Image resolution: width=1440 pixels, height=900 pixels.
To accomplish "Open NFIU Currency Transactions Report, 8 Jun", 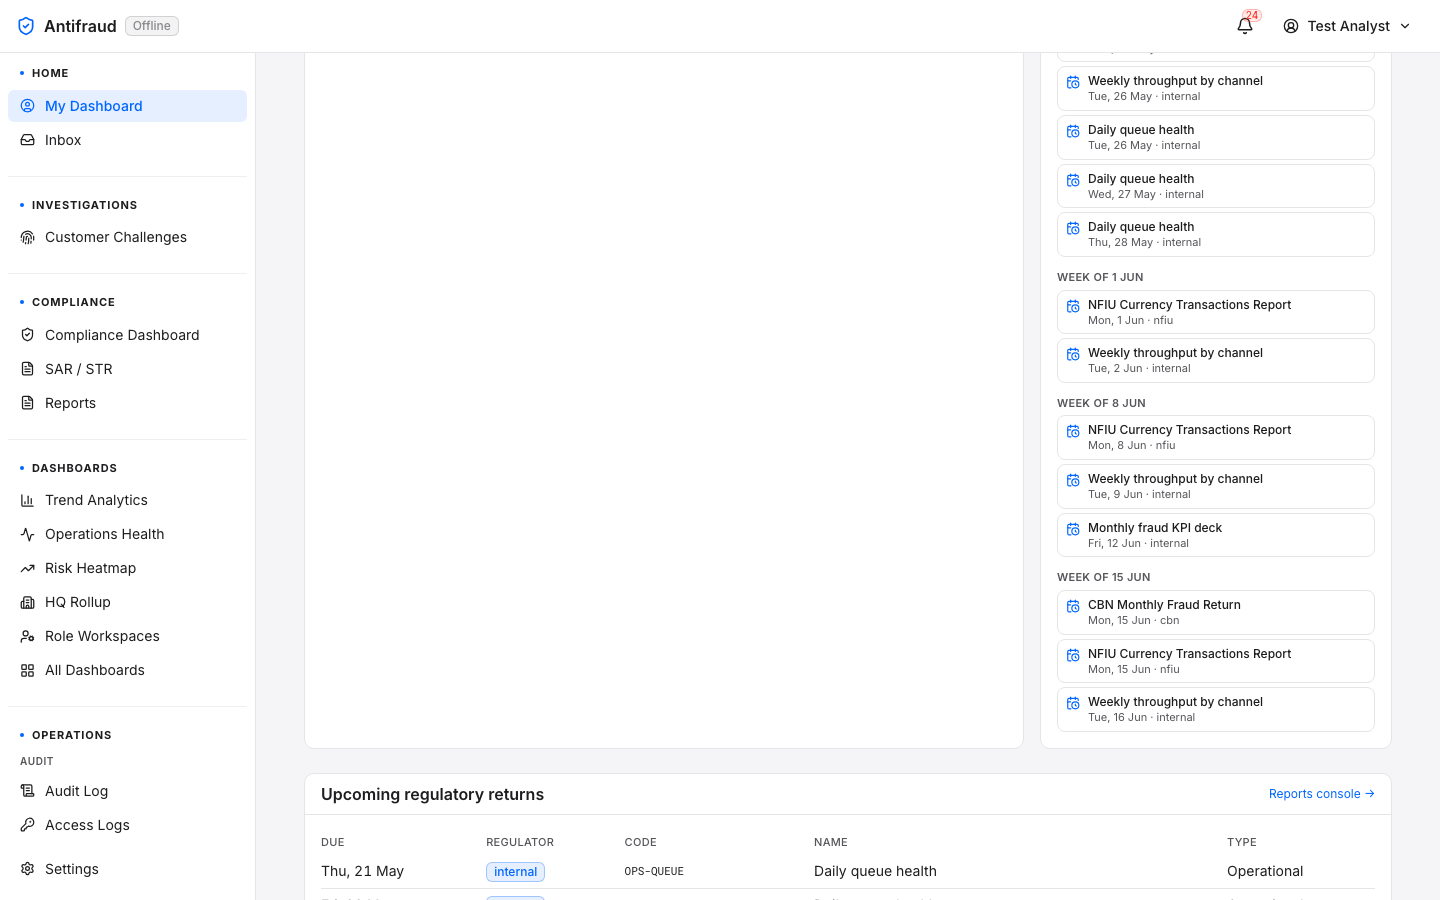I will (1215, 437).
